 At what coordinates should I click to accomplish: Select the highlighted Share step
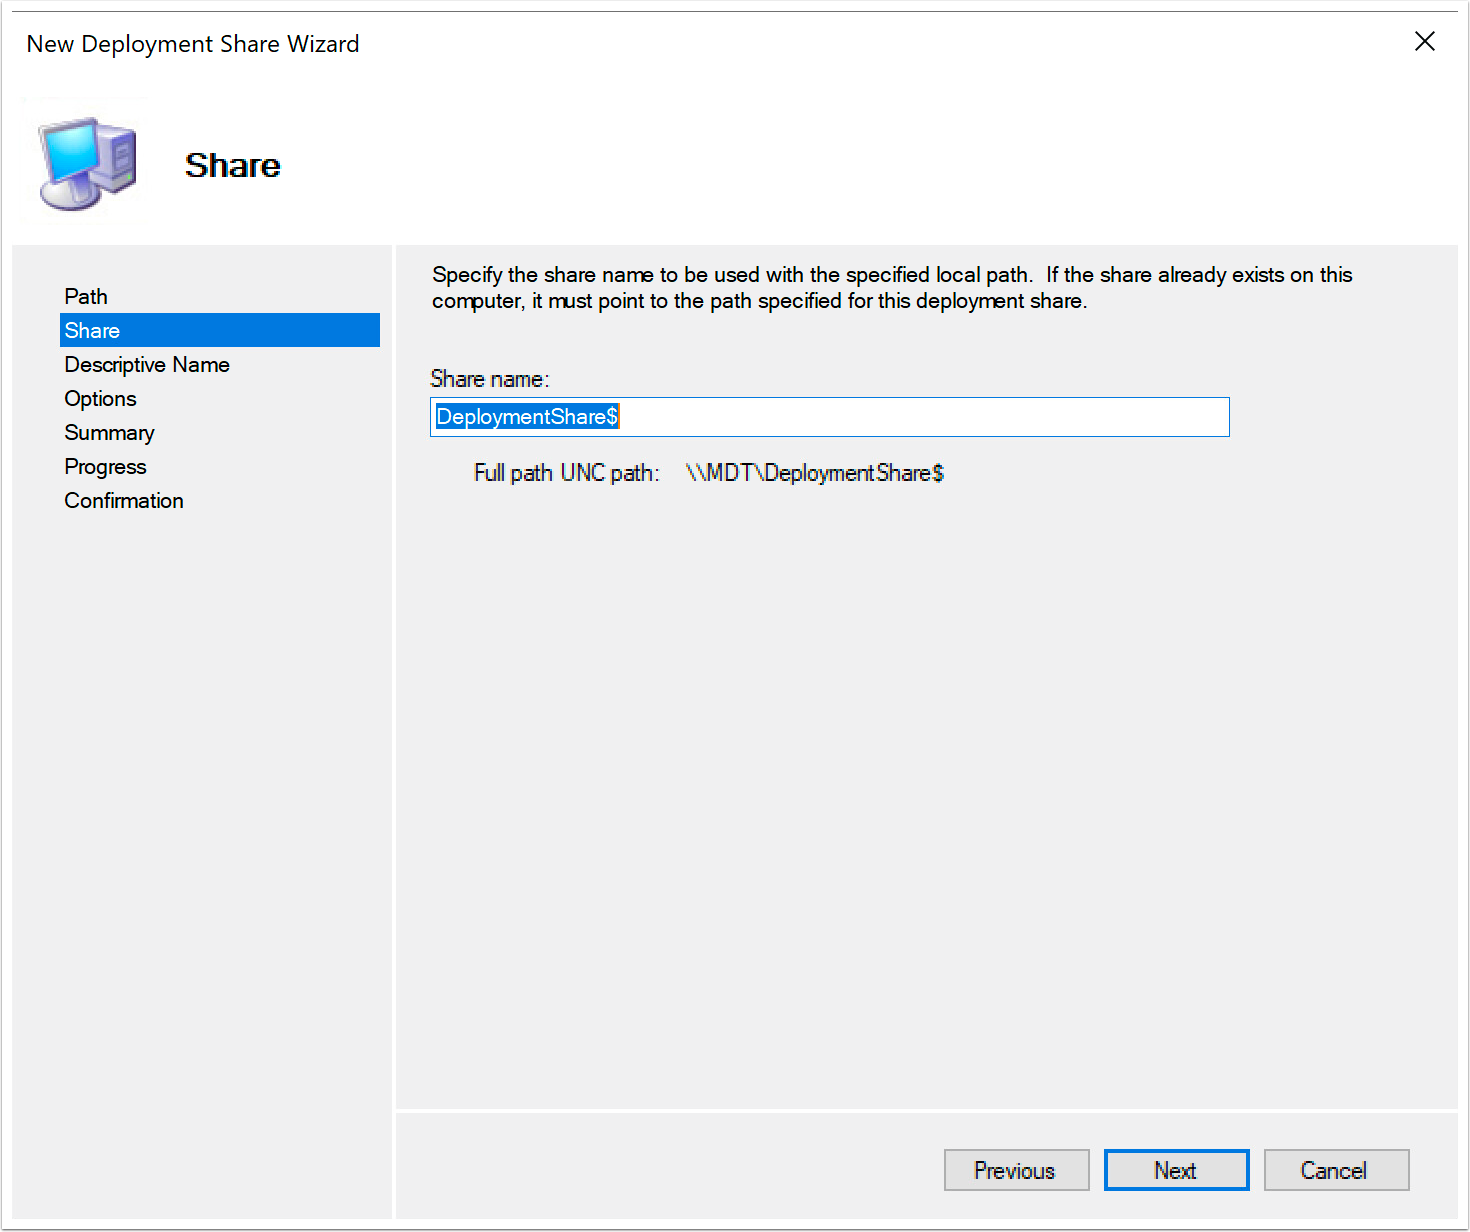(92, 330)
